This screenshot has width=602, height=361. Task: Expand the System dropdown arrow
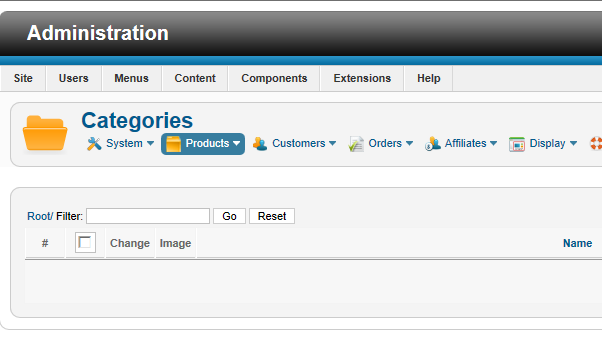(150, 144)
